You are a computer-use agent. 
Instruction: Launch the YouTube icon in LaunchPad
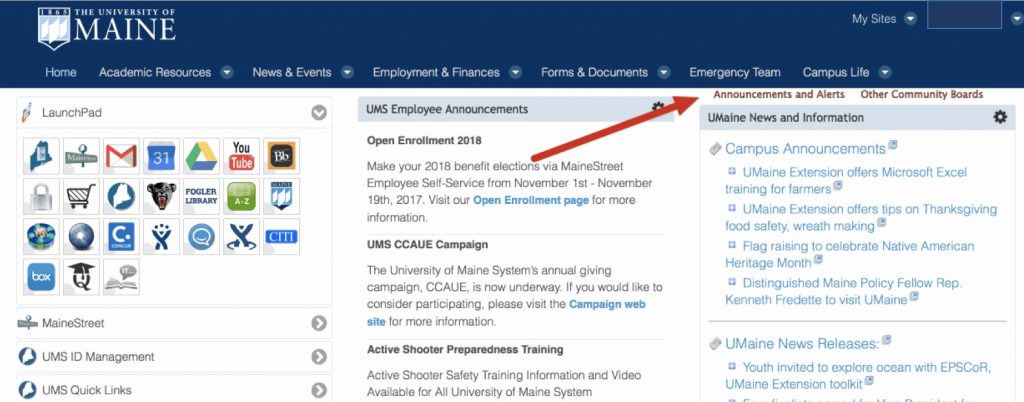pyautogui.click(x=241, y=156)
